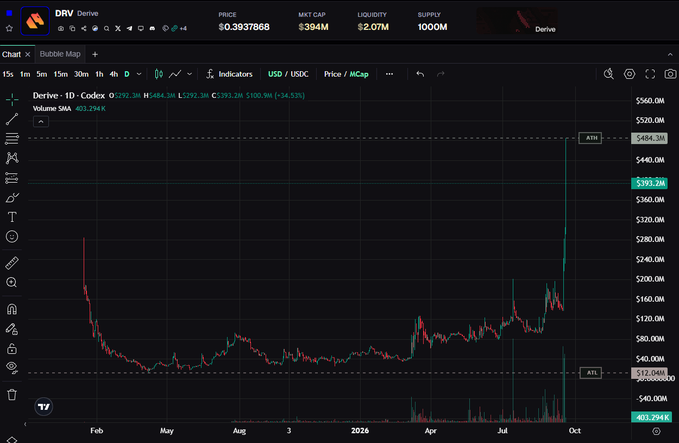Select the trend line drawing tool
The height and width of the screenshot is (443, 679).
[x=12, y=119]
